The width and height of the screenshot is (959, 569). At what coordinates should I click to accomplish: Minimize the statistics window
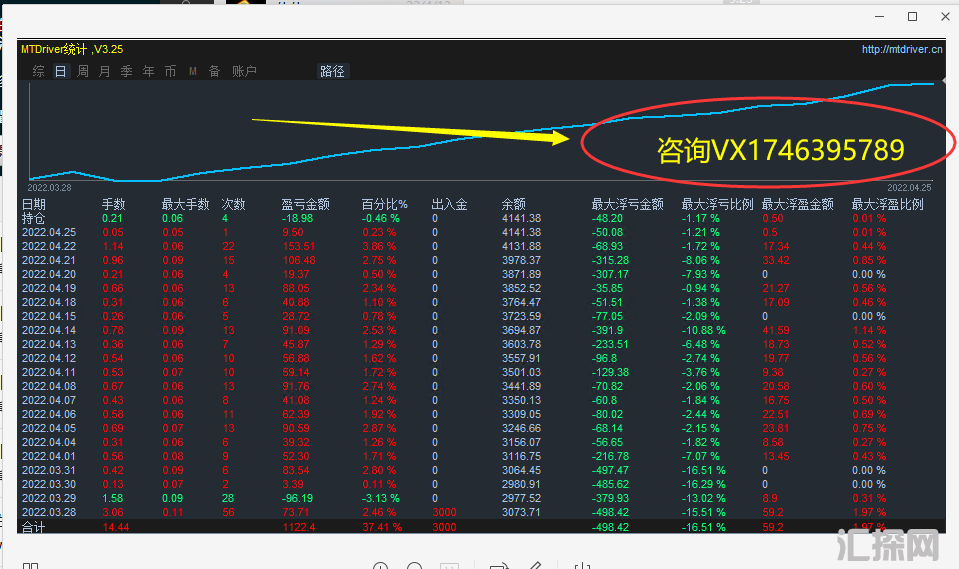coord(879,17)
